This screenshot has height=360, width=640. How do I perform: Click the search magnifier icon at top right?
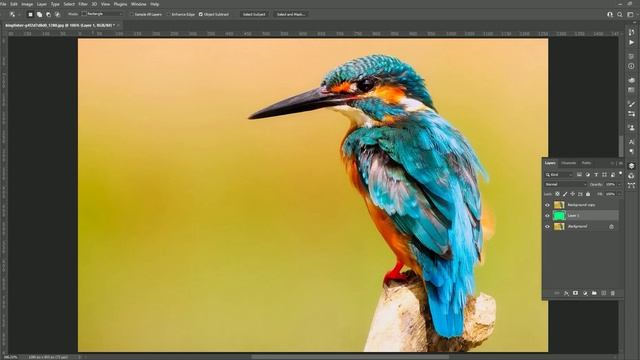pos(620,14)
